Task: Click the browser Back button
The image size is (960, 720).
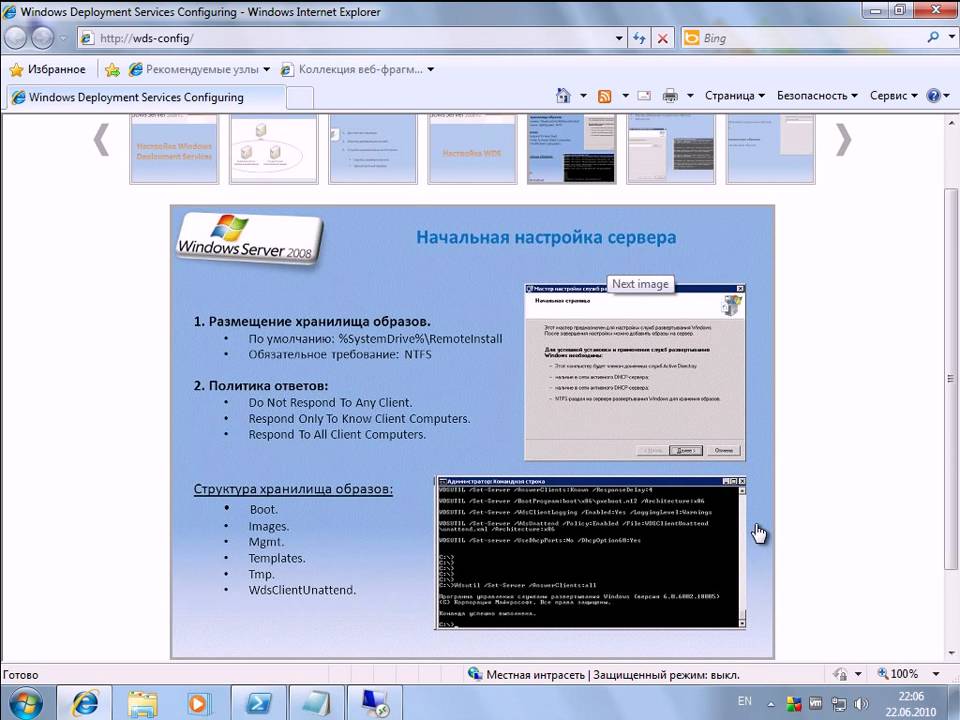Action: 15,39
